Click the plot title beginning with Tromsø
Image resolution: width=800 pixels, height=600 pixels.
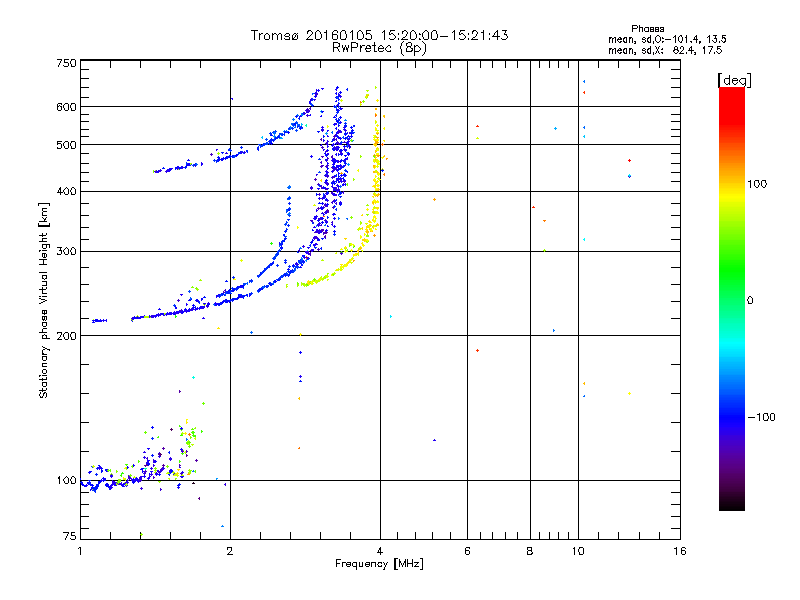tap(379, 35)
